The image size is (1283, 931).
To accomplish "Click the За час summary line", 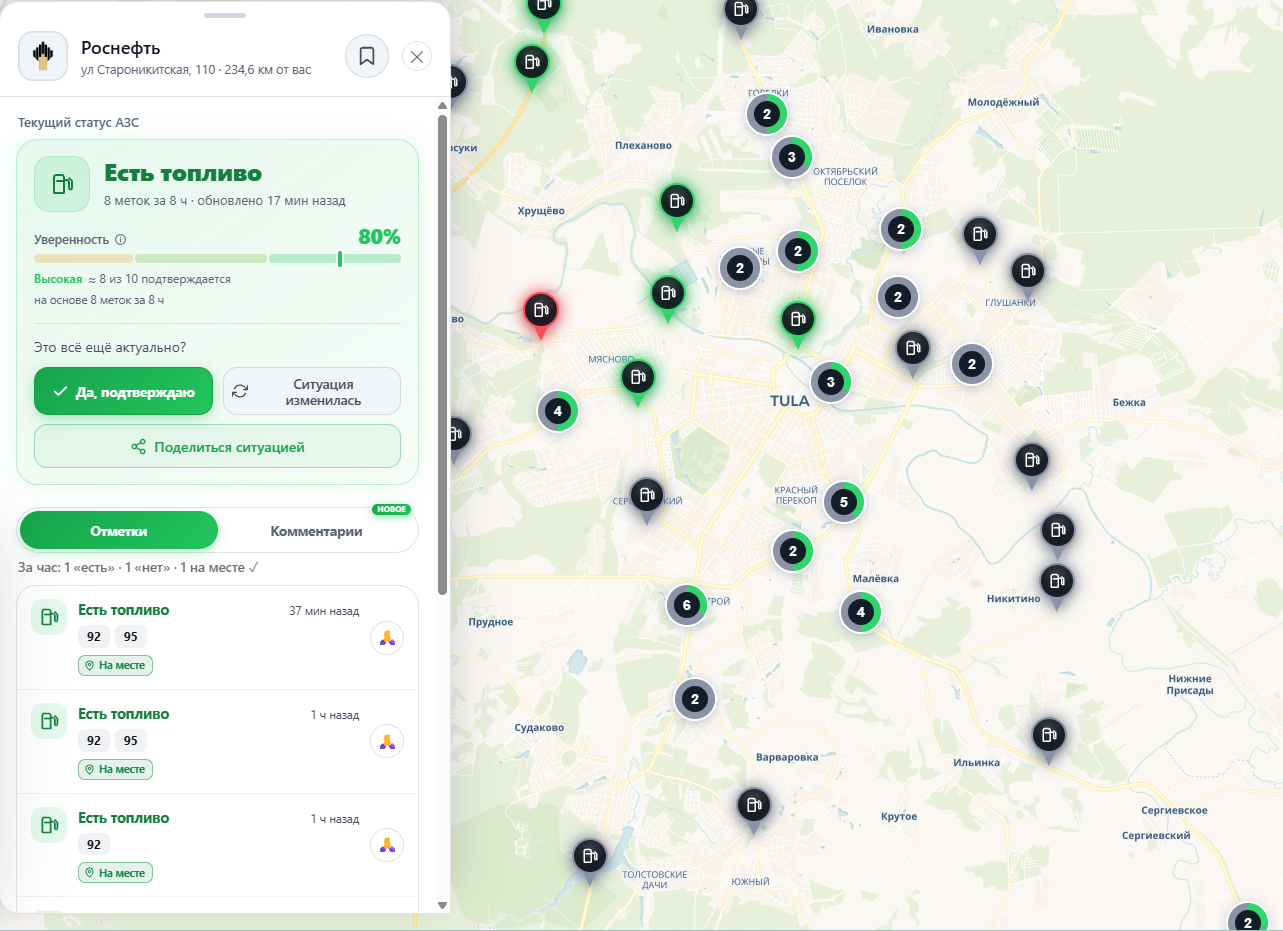I will (139, 568).
